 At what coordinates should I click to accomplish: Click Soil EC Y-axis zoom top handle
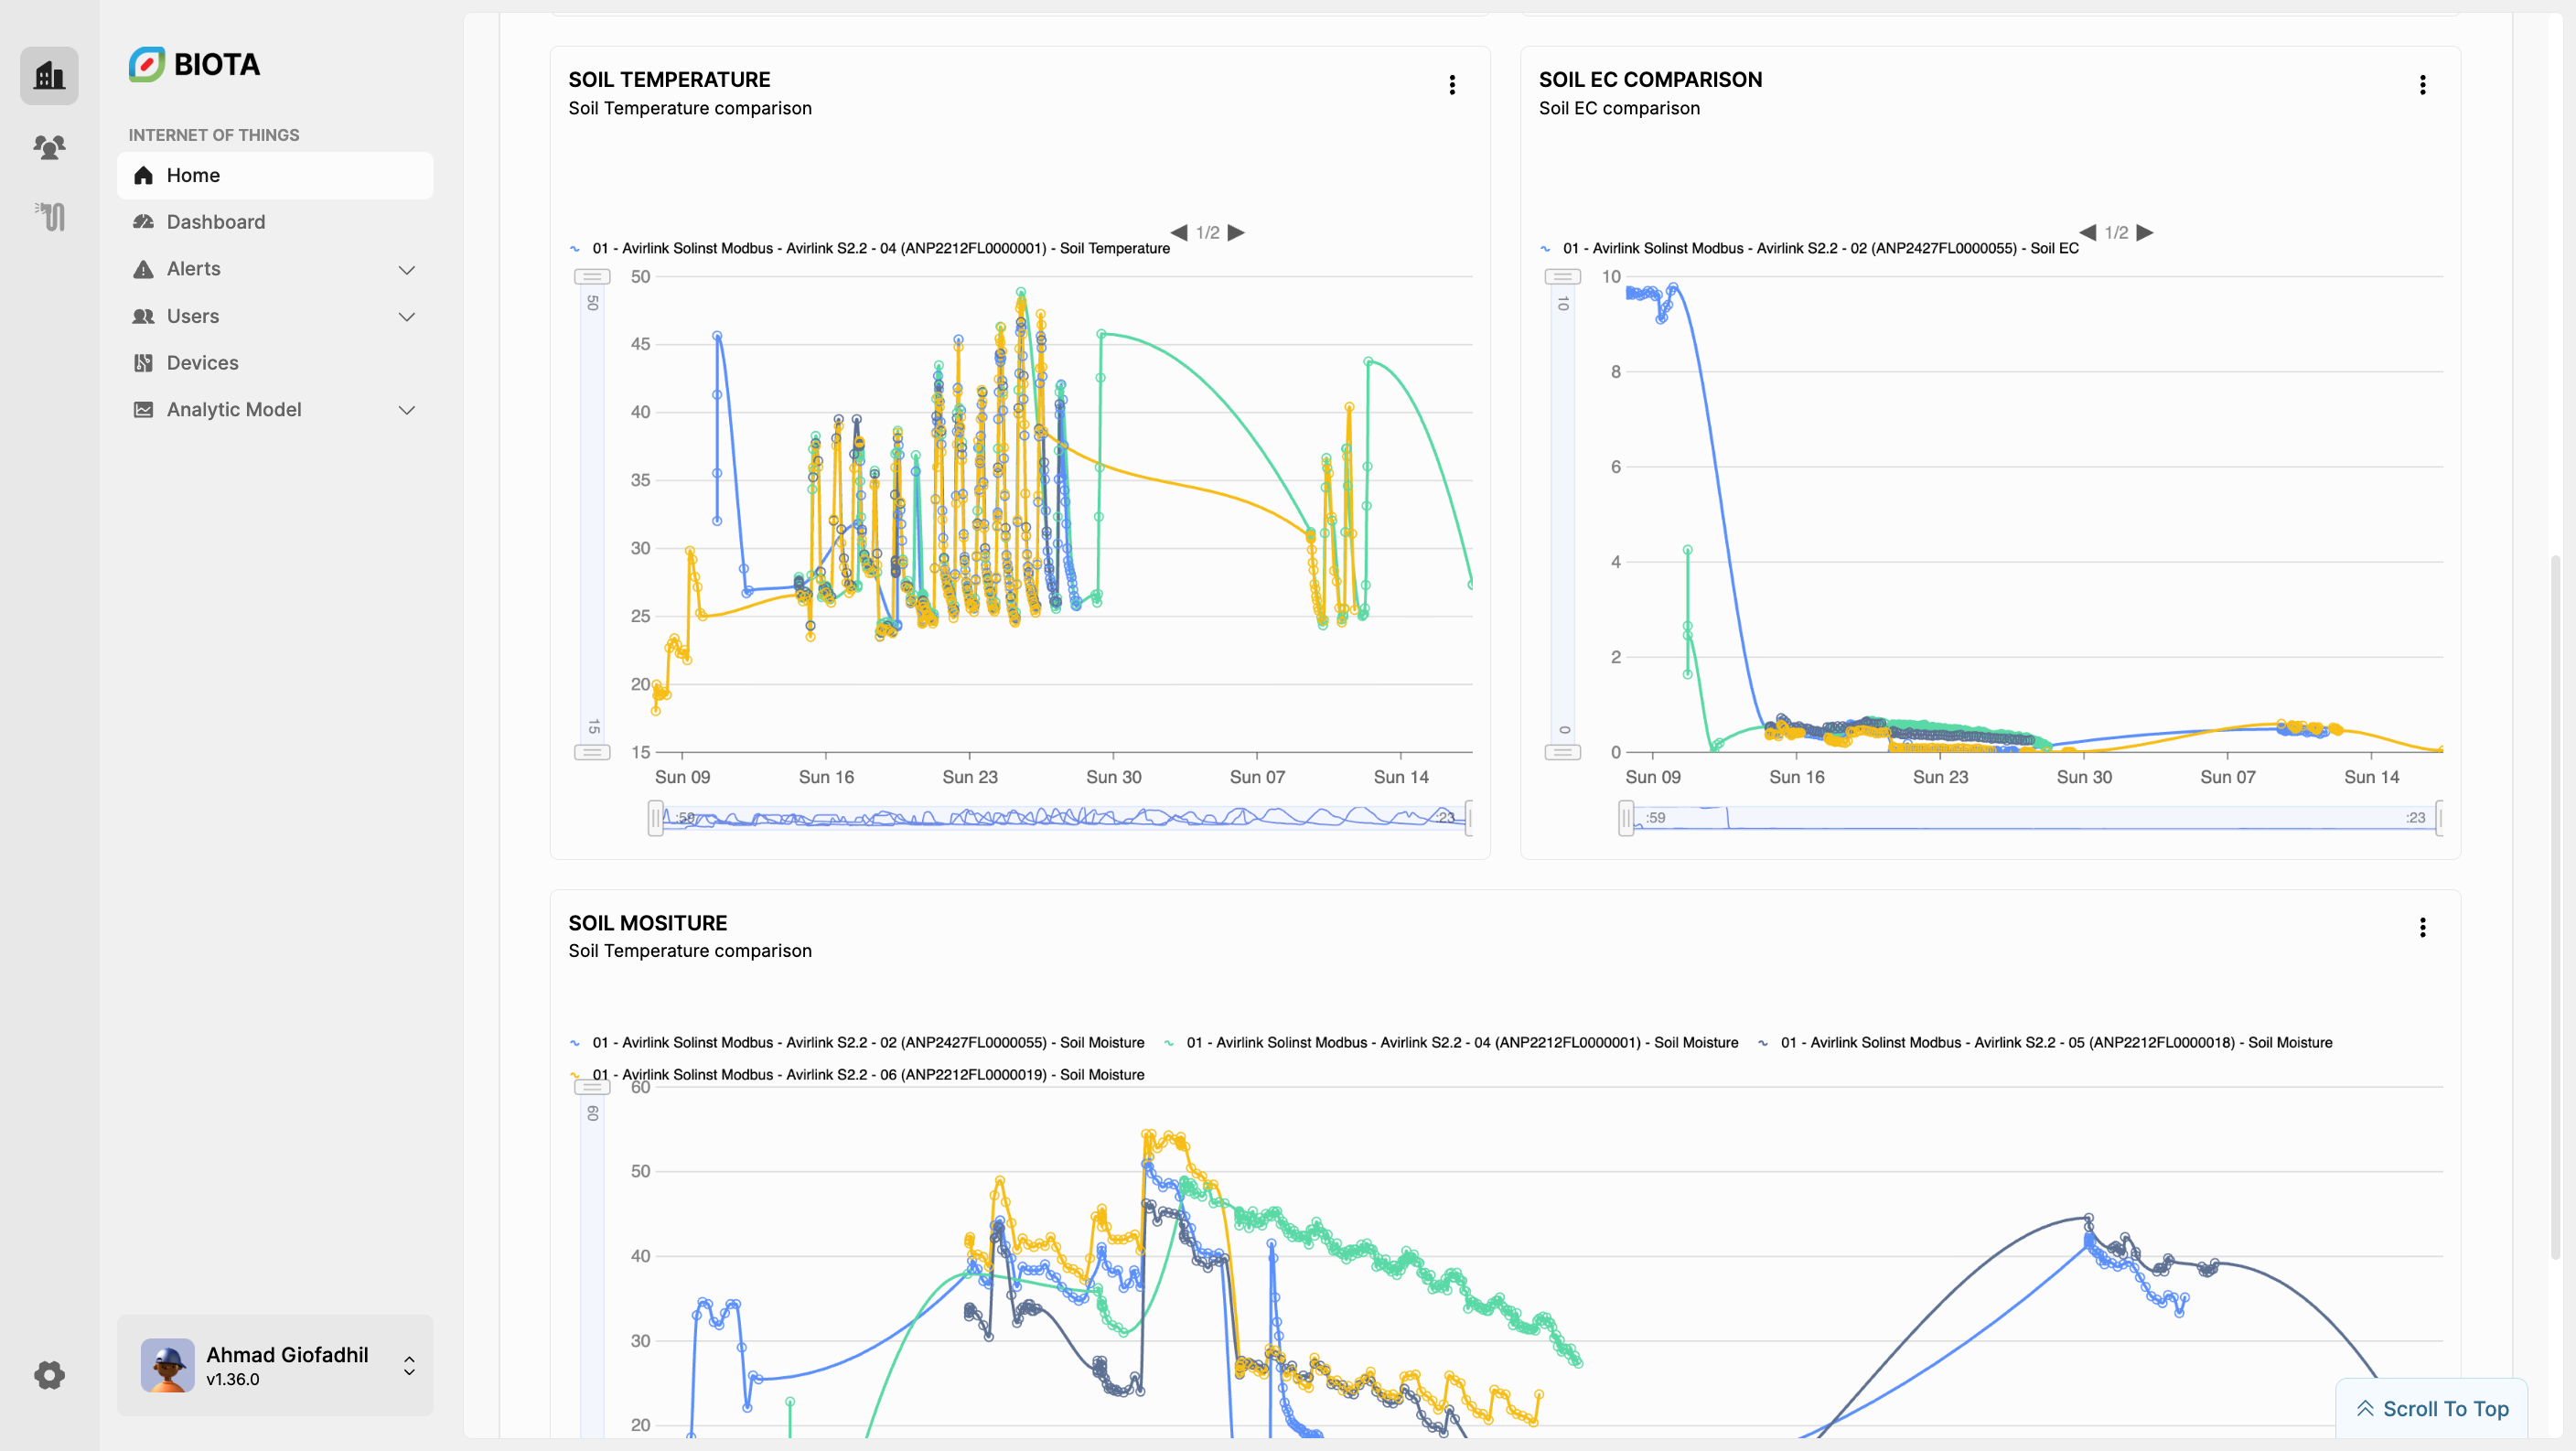pyautogui.click(x=1562, y=276)
